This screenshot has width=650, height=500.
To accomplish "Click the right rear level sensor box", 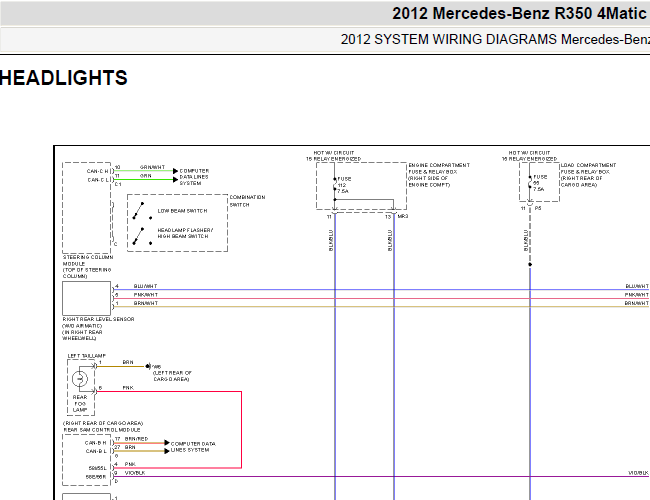I will click(87, 299).
